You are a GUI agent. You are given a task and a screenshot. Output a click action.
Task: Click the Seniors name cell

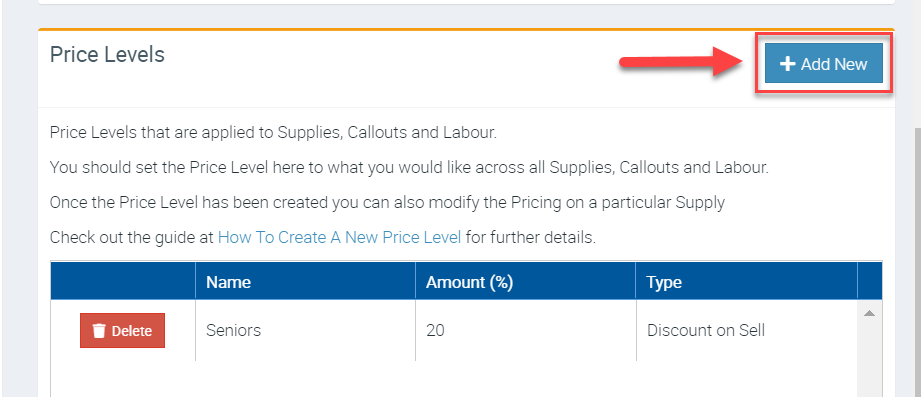pyautogui.click(x=305, y=331)
